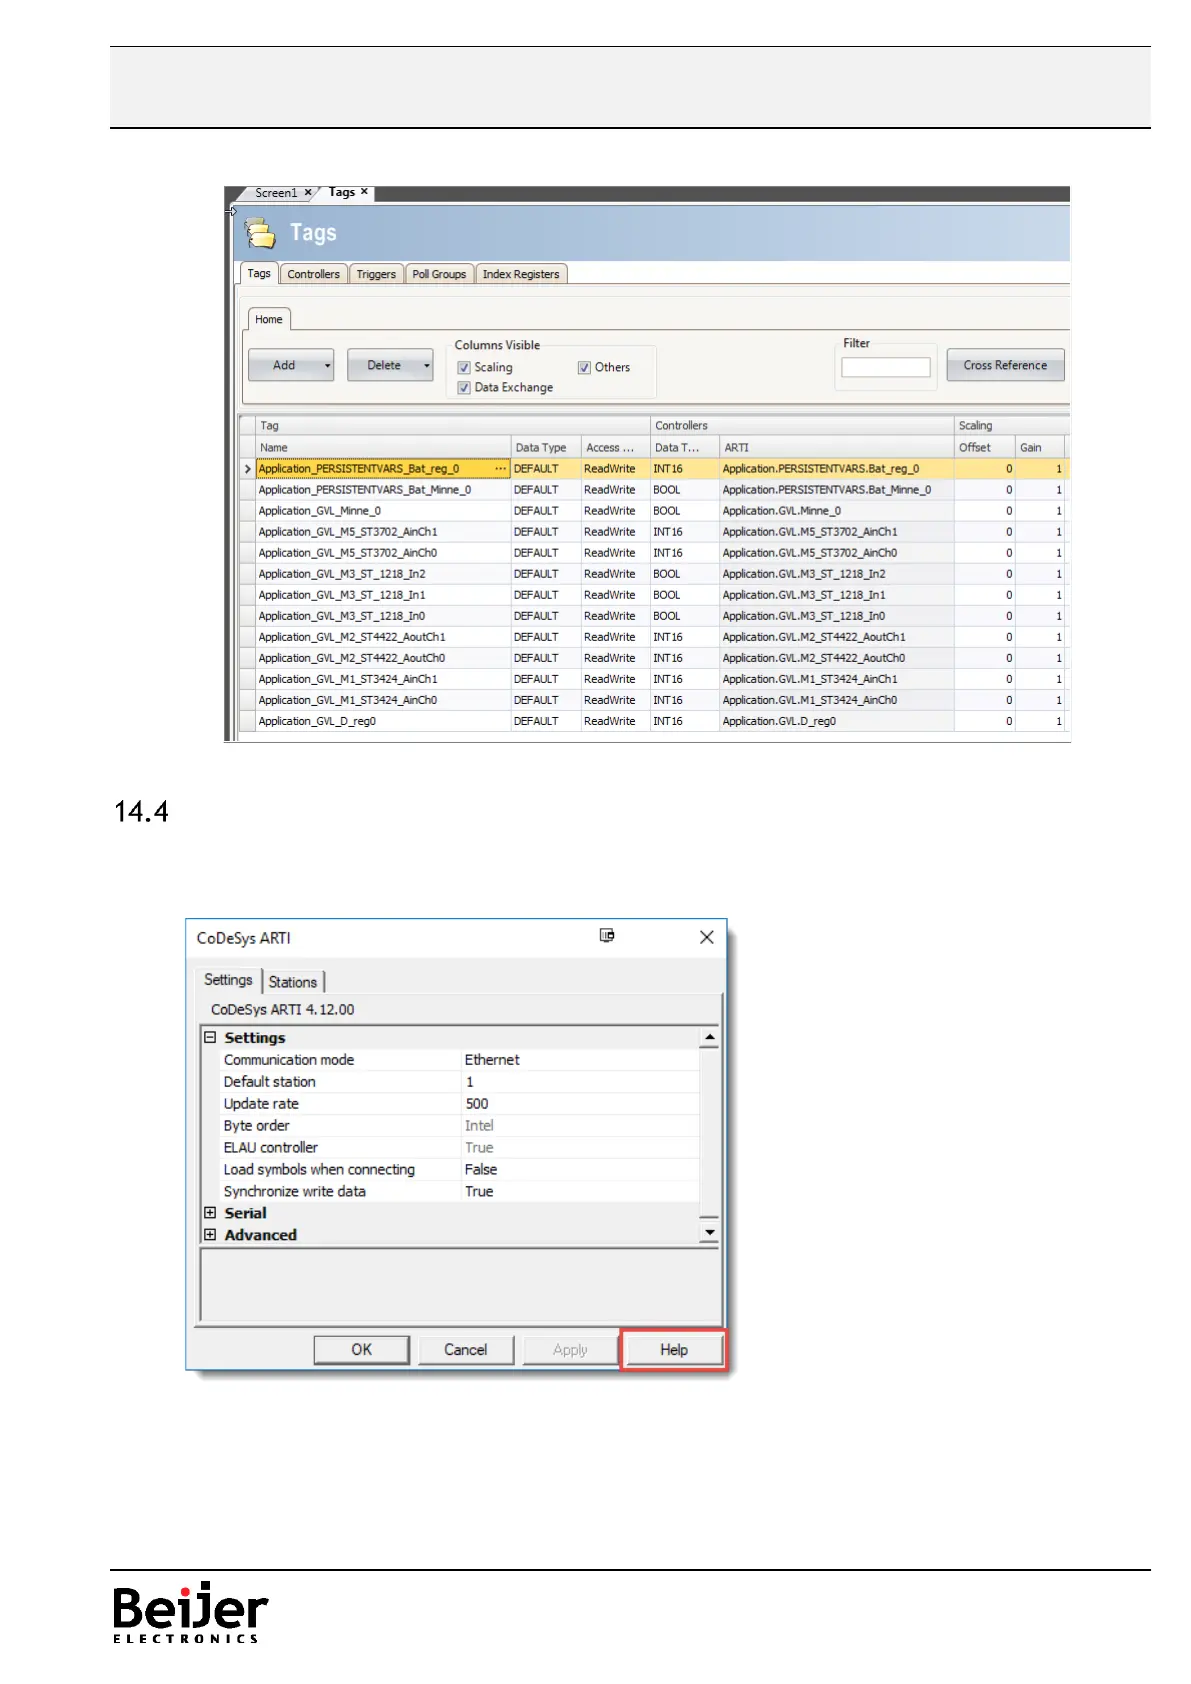Screen dimensions: 1191x1684
Task: Click the Tag Data Type column header
Action: (x=545, y=448)
